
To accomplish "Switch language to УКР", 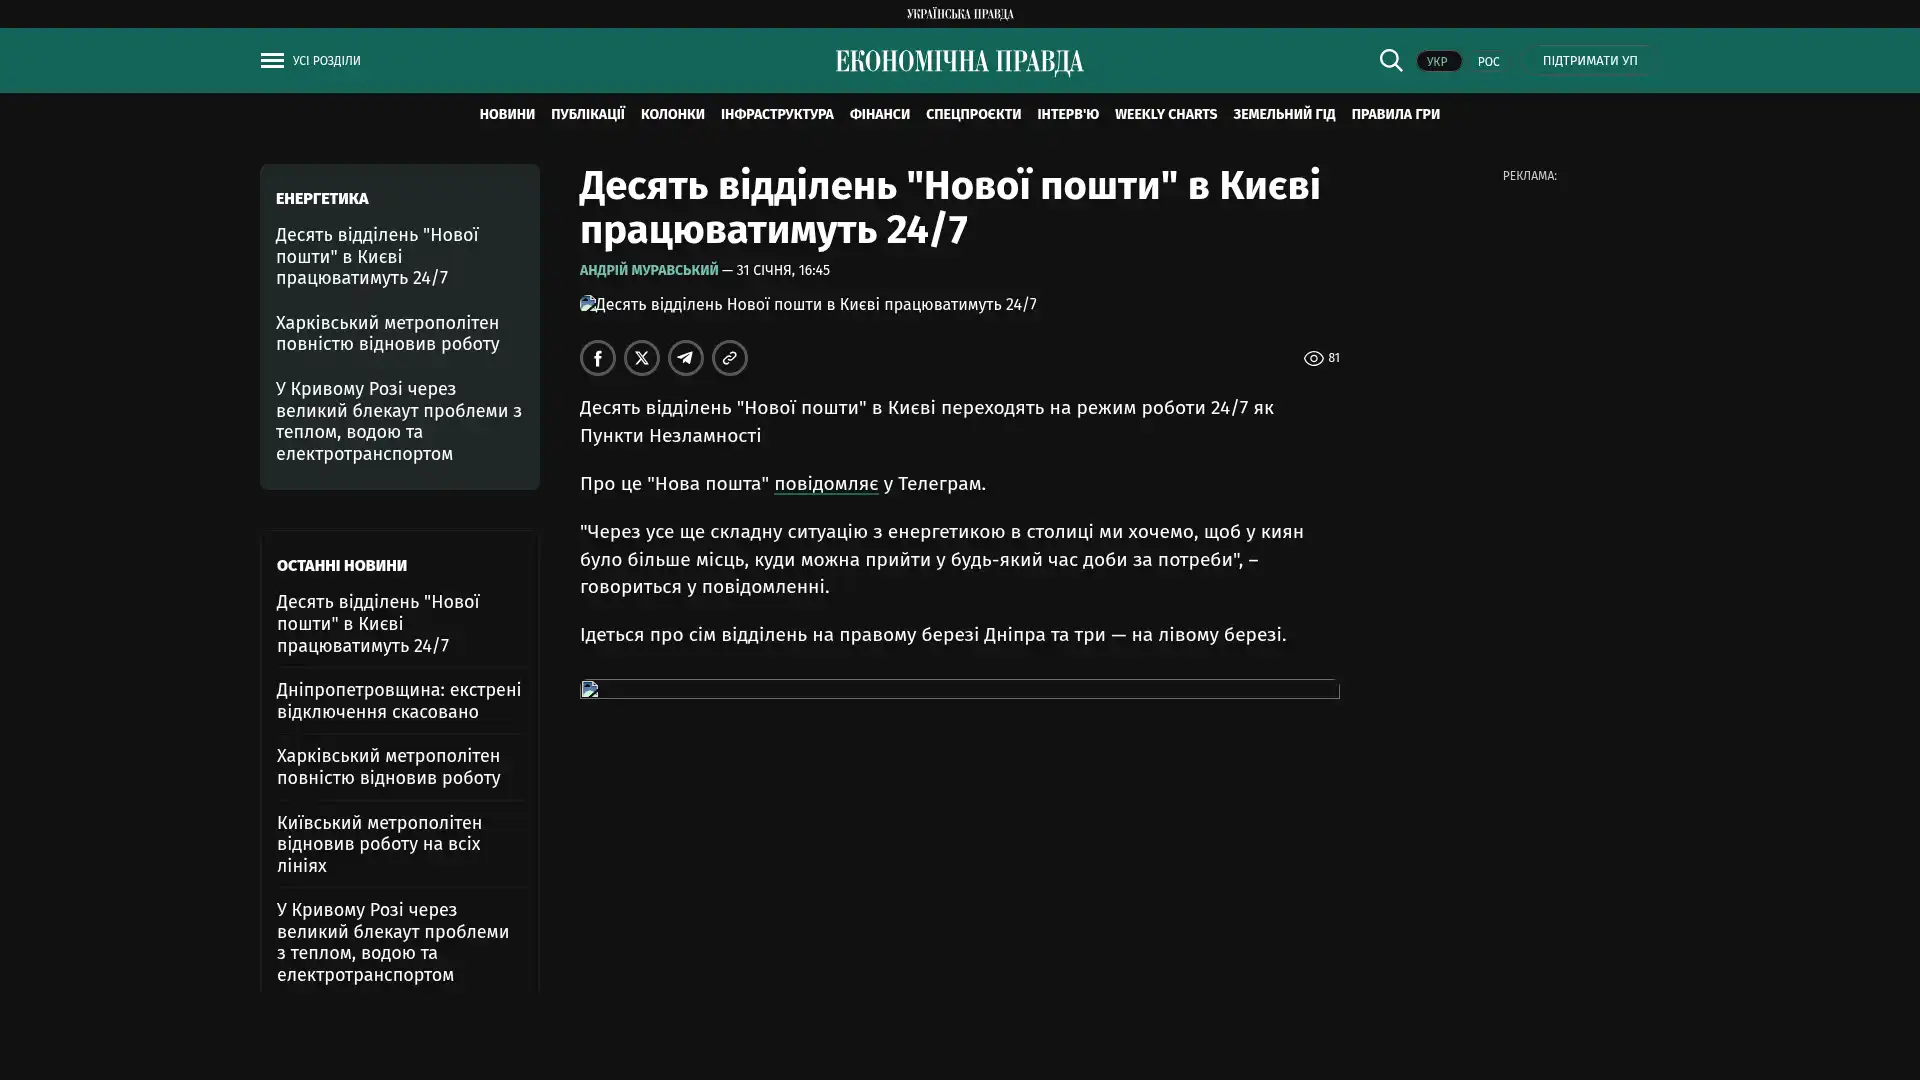I will click(x=1438, y=61).
